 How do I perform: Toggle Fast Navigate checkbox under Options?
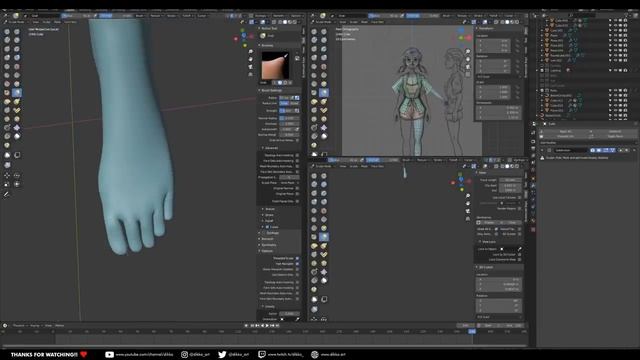click(x=297, y=264)
